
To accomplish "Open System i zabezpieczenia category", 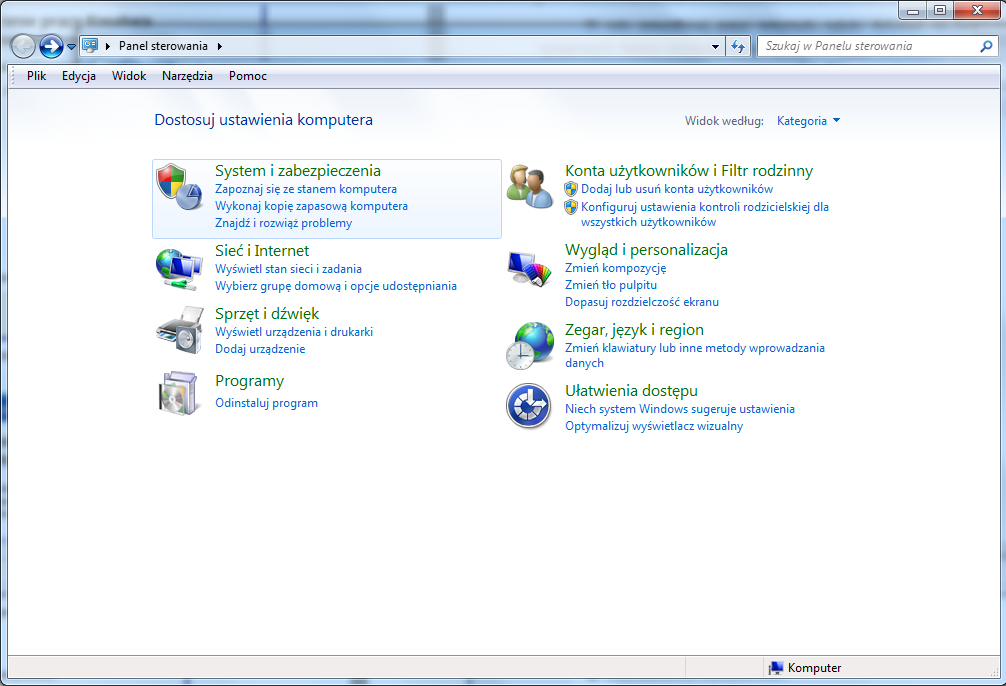I will (298, 171).
